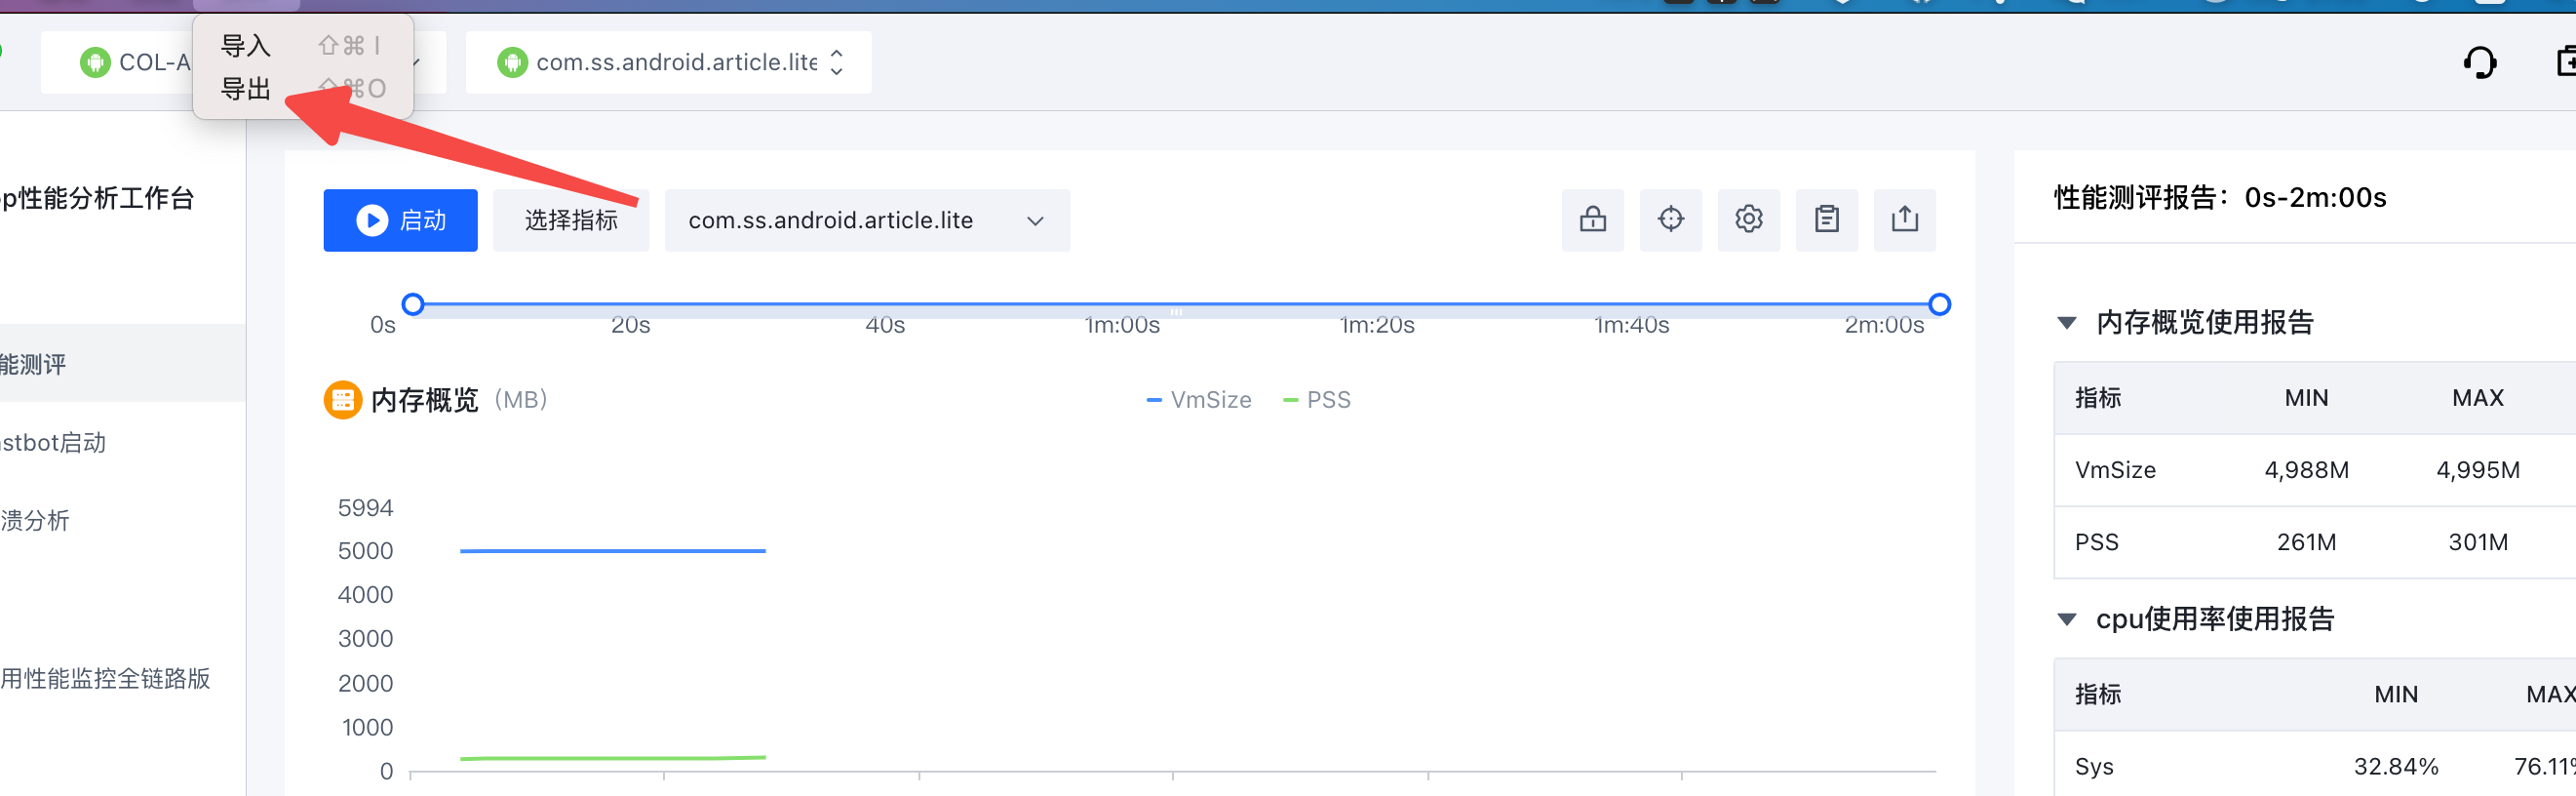Click the Sys MIN value 32.84%
This screenshot has height=796, width=2576.
tap(2396, 767)
